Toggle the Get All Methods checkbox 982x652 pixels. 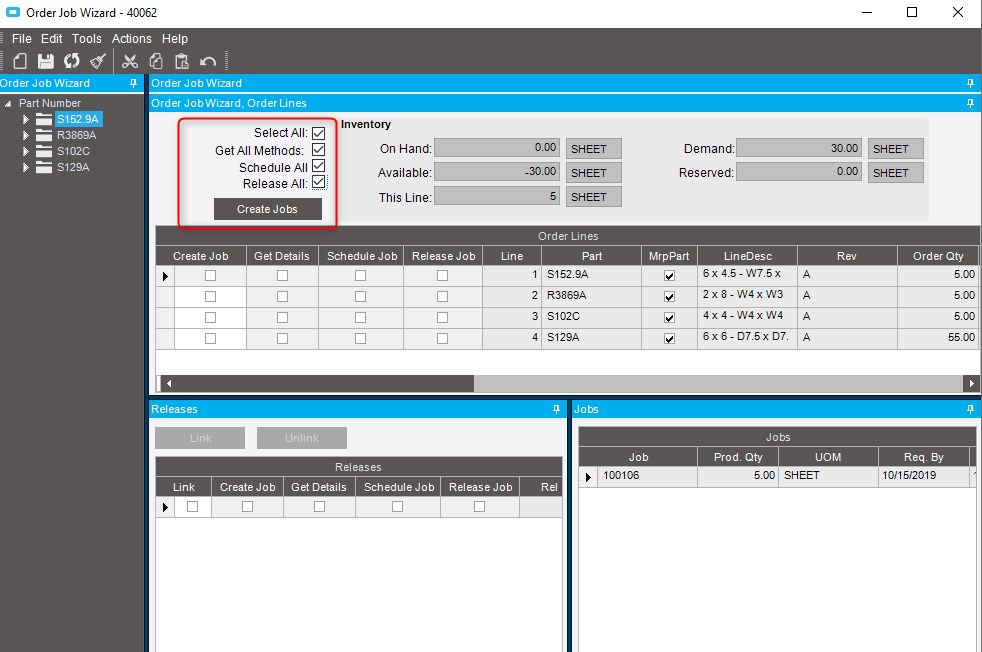319,150
